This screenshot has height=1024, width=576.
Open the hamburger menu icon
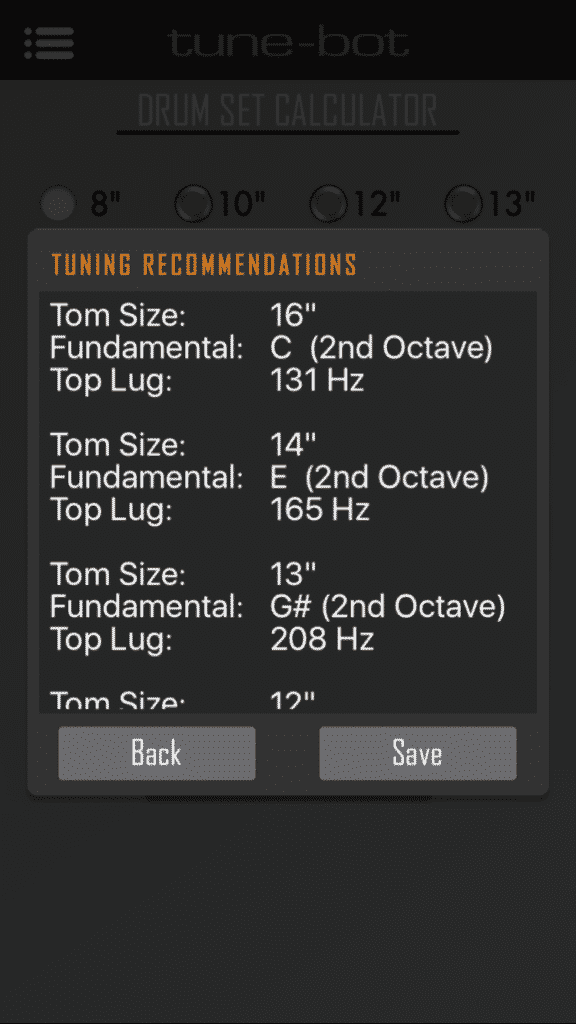point(48,43)
